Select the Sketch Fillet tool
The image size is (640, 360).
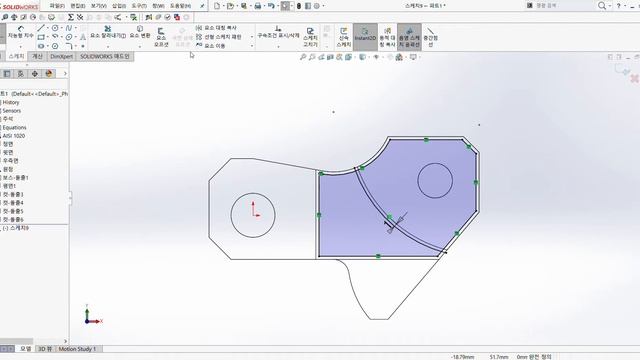(69, 46)
